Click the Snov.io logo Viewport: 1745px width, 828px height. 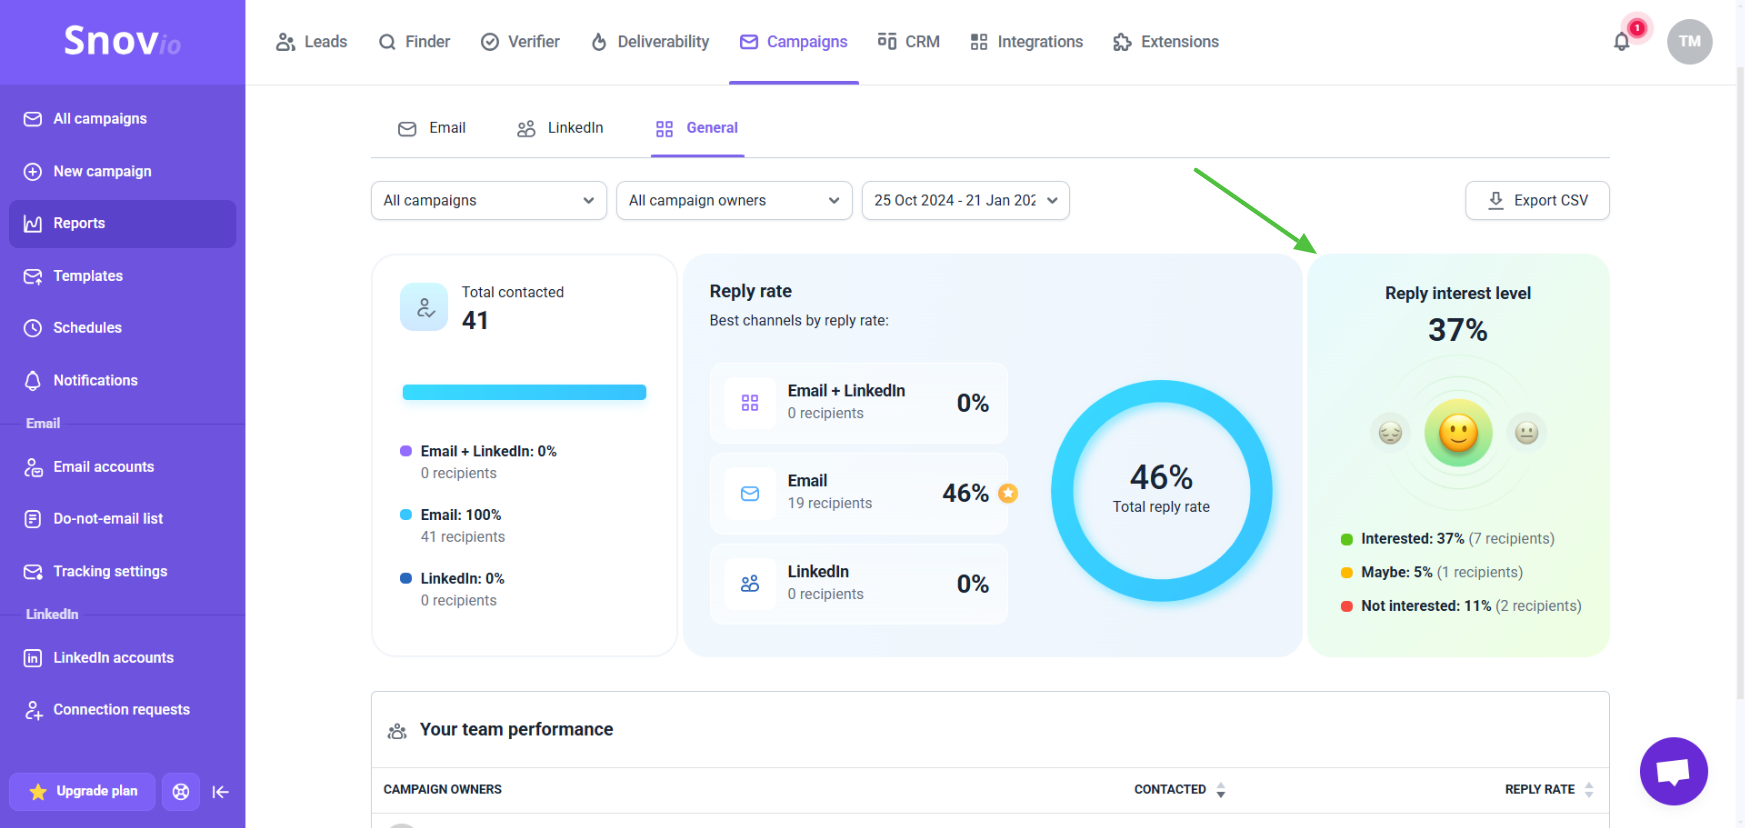[122, 41]
